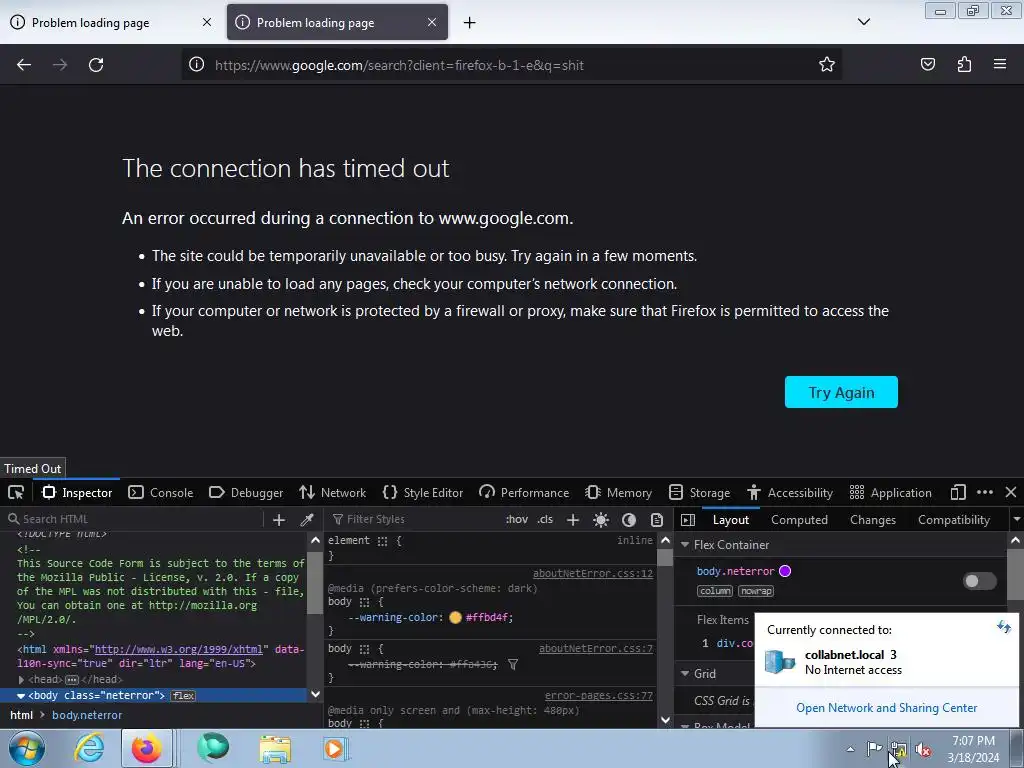1024x768 pixels.
Task: Click the Try Again button
Action: click(x=841, y=392)
